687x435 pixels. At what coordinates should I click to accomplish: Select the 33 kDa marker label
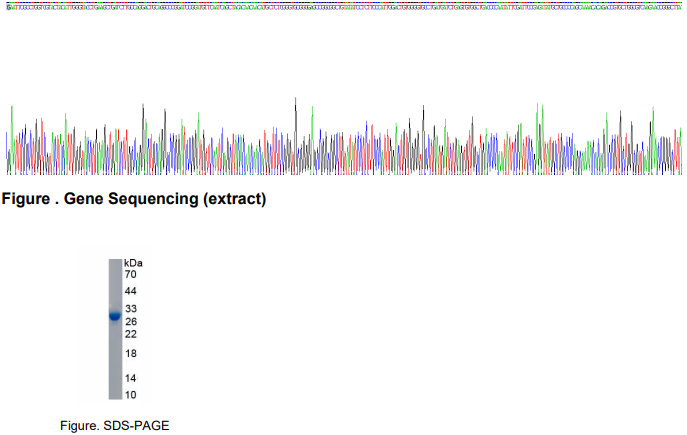[x=131, y=309]
